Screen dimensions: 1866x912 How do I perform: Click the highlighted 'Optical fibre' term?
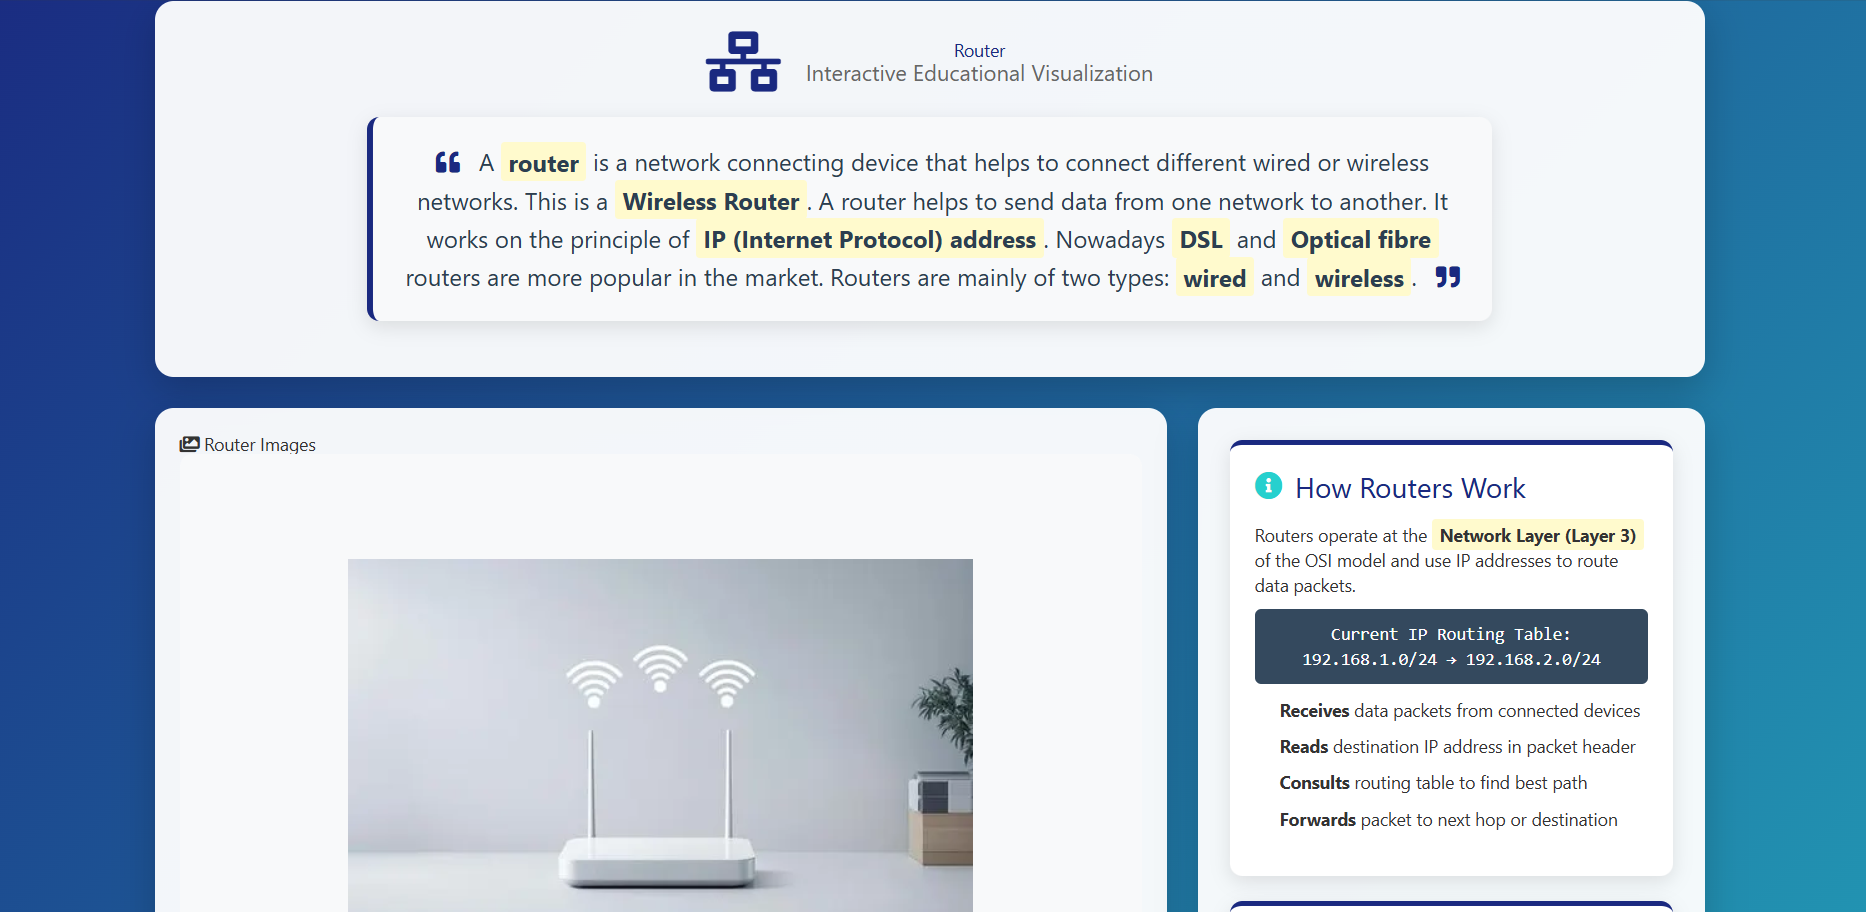click(x=1360, y=240)
